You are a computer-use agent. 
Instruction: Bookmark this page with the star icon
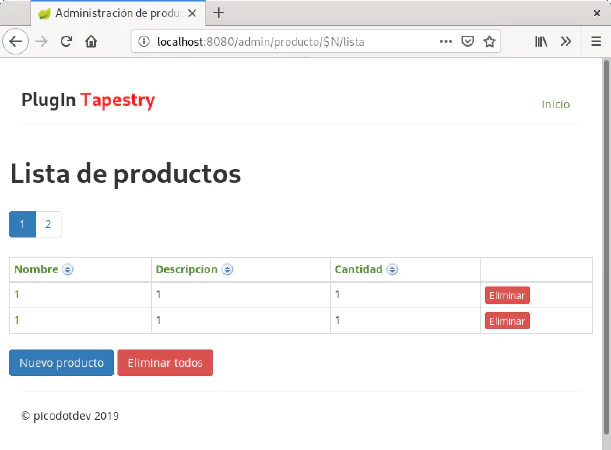coord(490,42)
